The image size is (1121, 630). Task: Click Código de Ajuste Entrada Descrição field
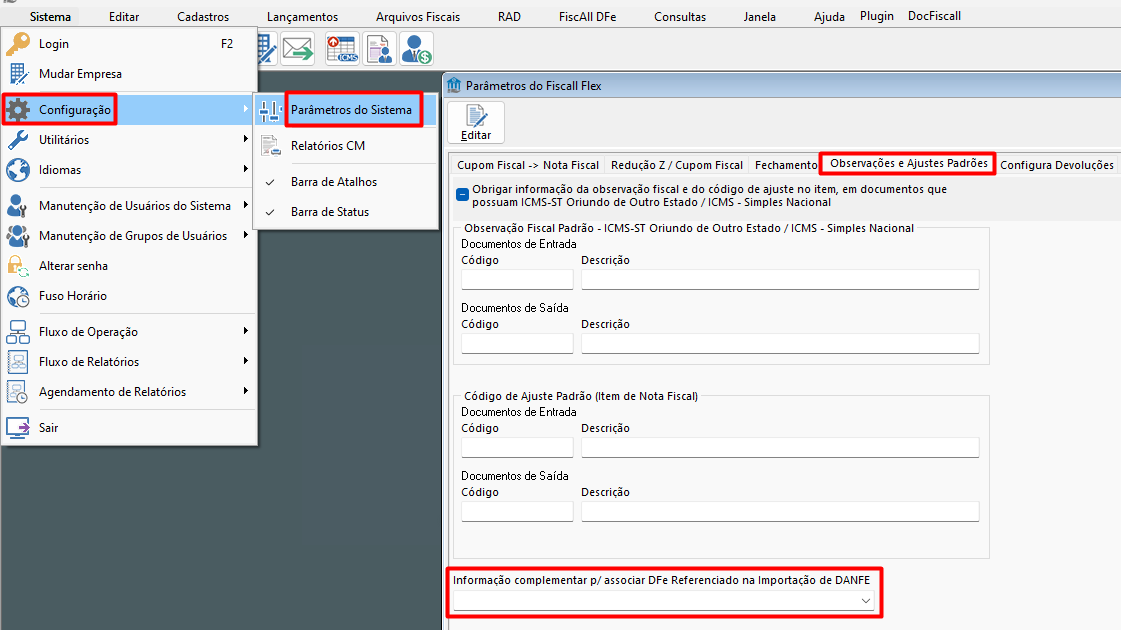click(780, 448)
